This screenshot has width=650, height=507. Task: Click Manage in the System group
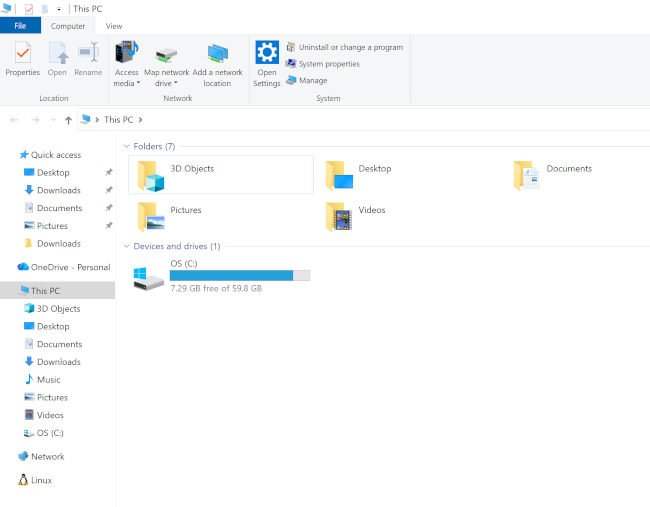coord(307,80)
